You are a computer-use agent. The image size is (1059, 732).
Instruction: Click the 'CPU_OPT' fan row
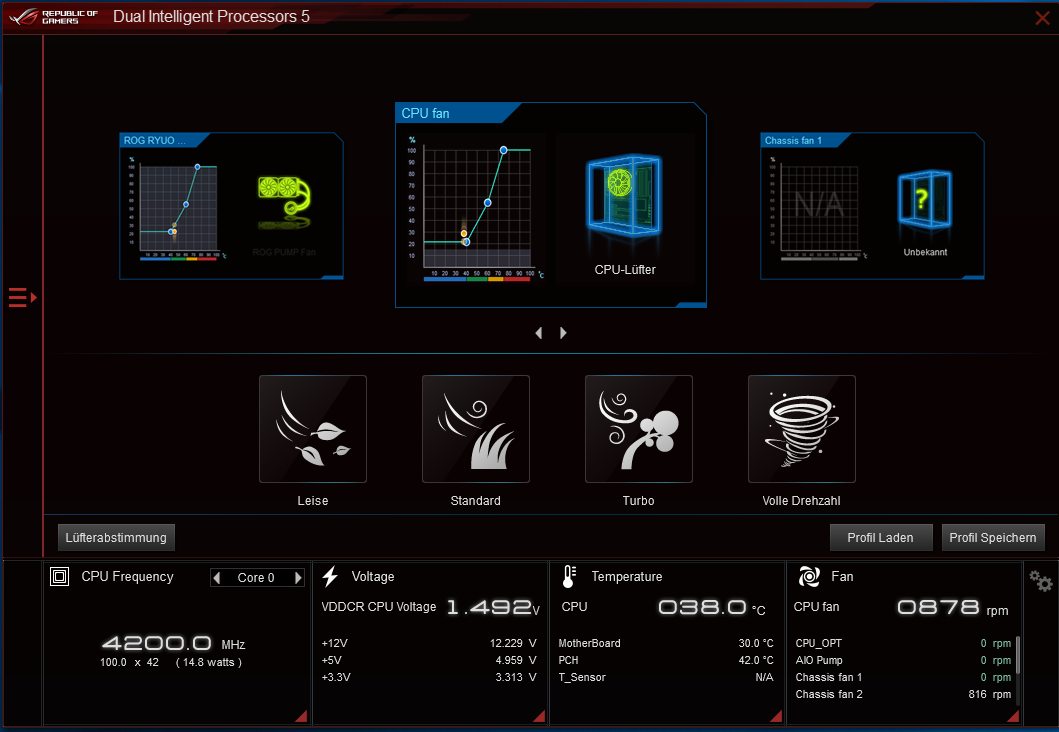tap(903, 643)
